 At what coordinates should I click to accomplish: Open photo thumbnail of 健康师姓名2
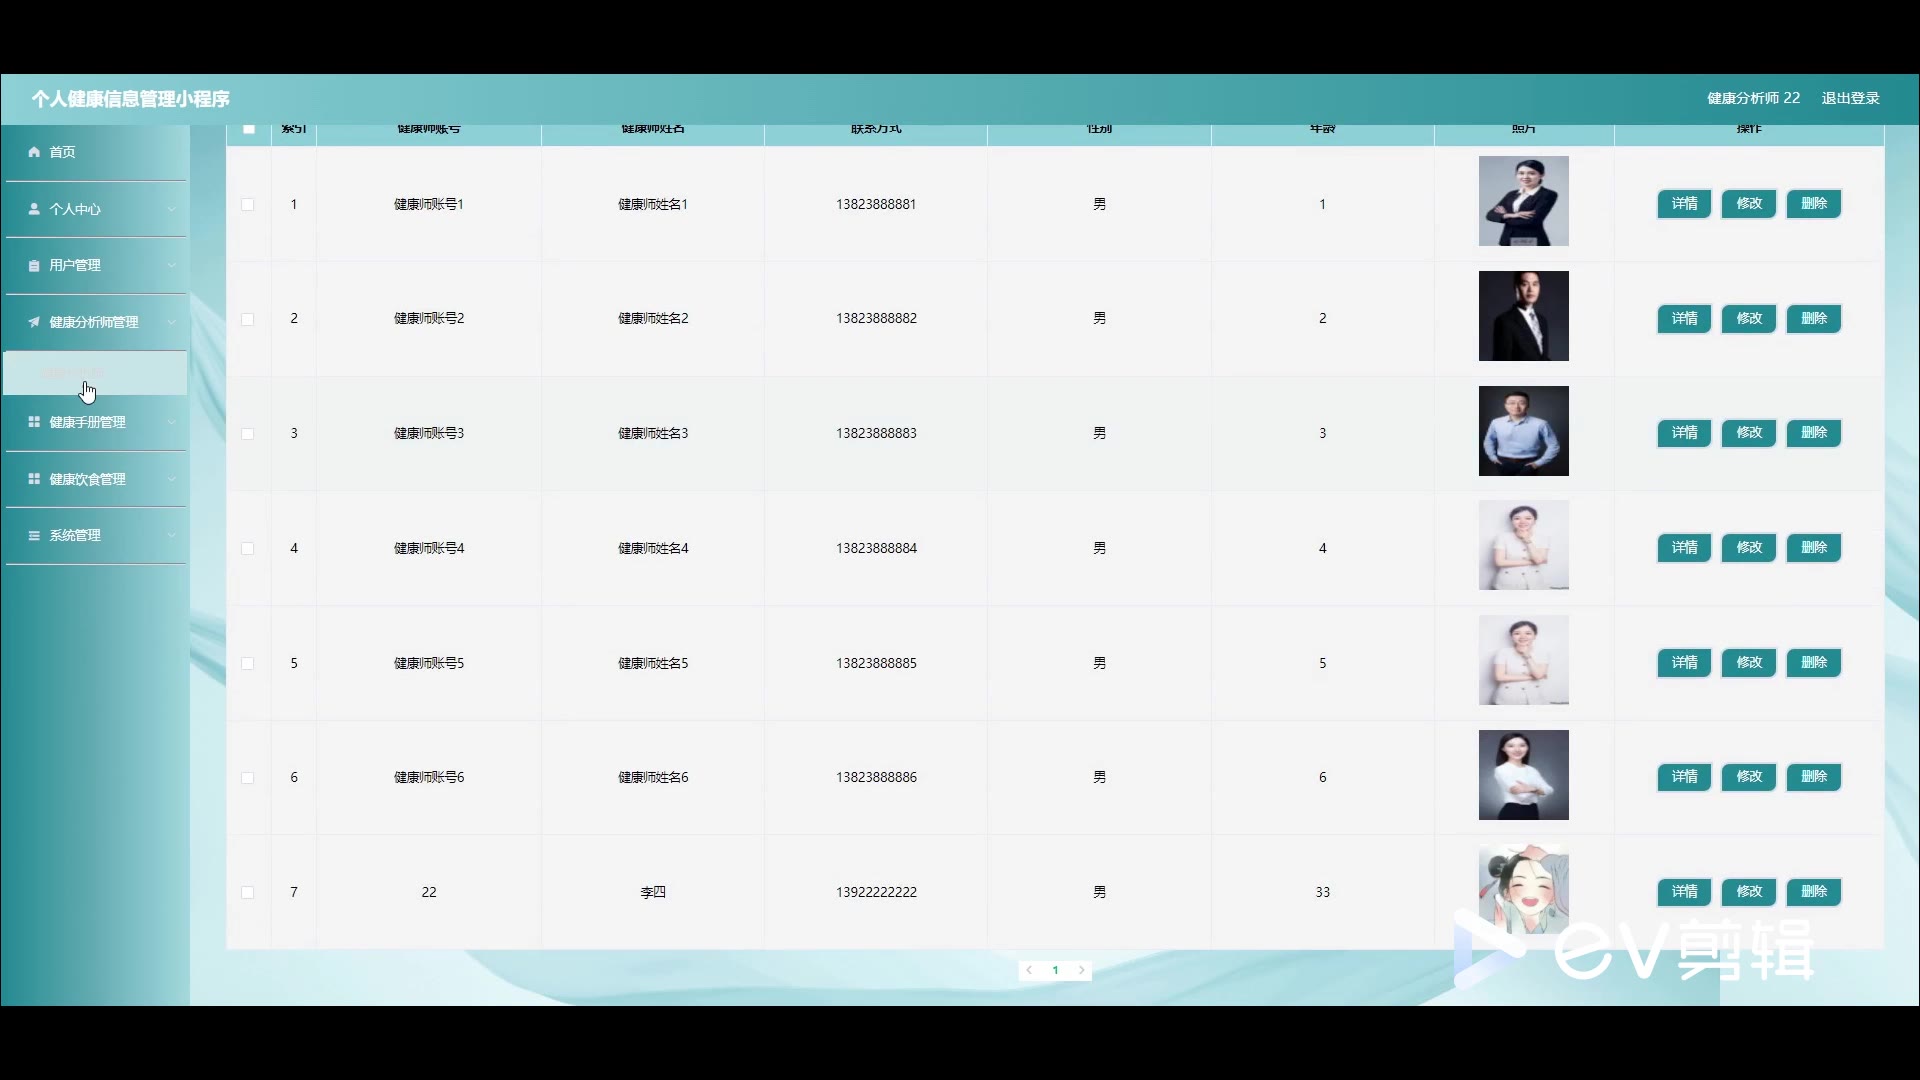tap(1523, 316)
